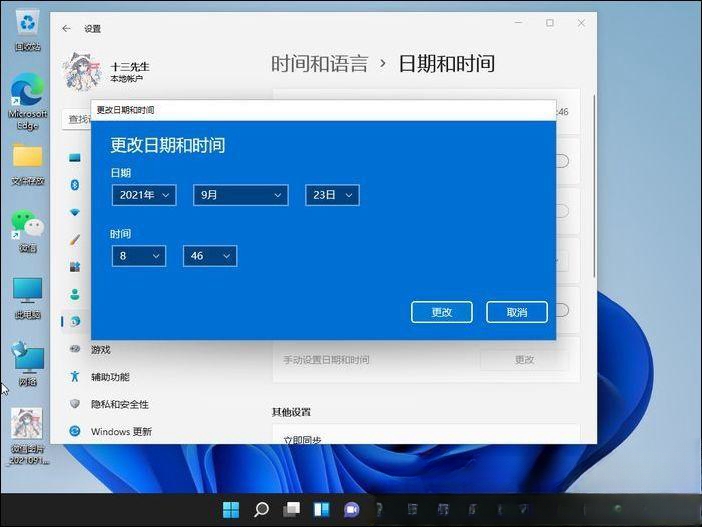702x527 pixels.
Task: Open the Widgets icon on the taskbar
Action: pyautogui.click(x=321, y=510)
